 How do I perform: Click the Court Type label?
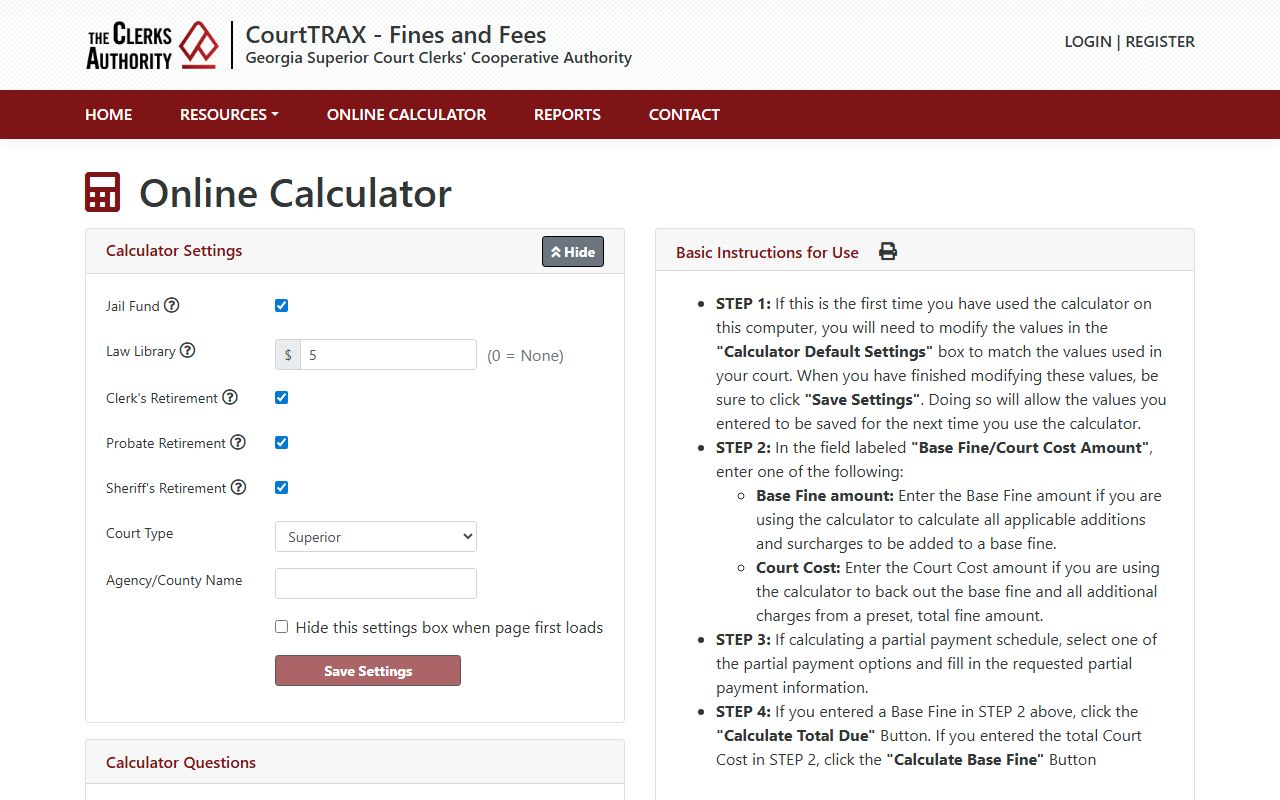(x=140, y=533)
